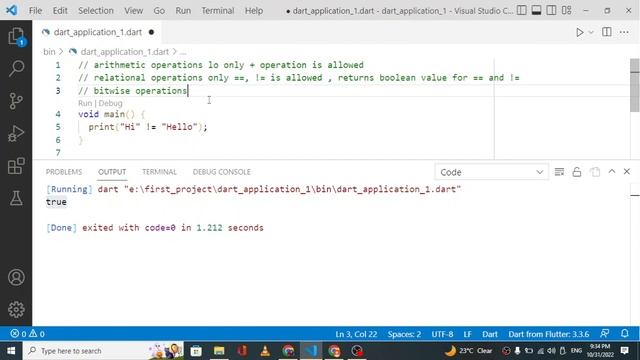Split the editor to the right

click(x=607, y=32)
